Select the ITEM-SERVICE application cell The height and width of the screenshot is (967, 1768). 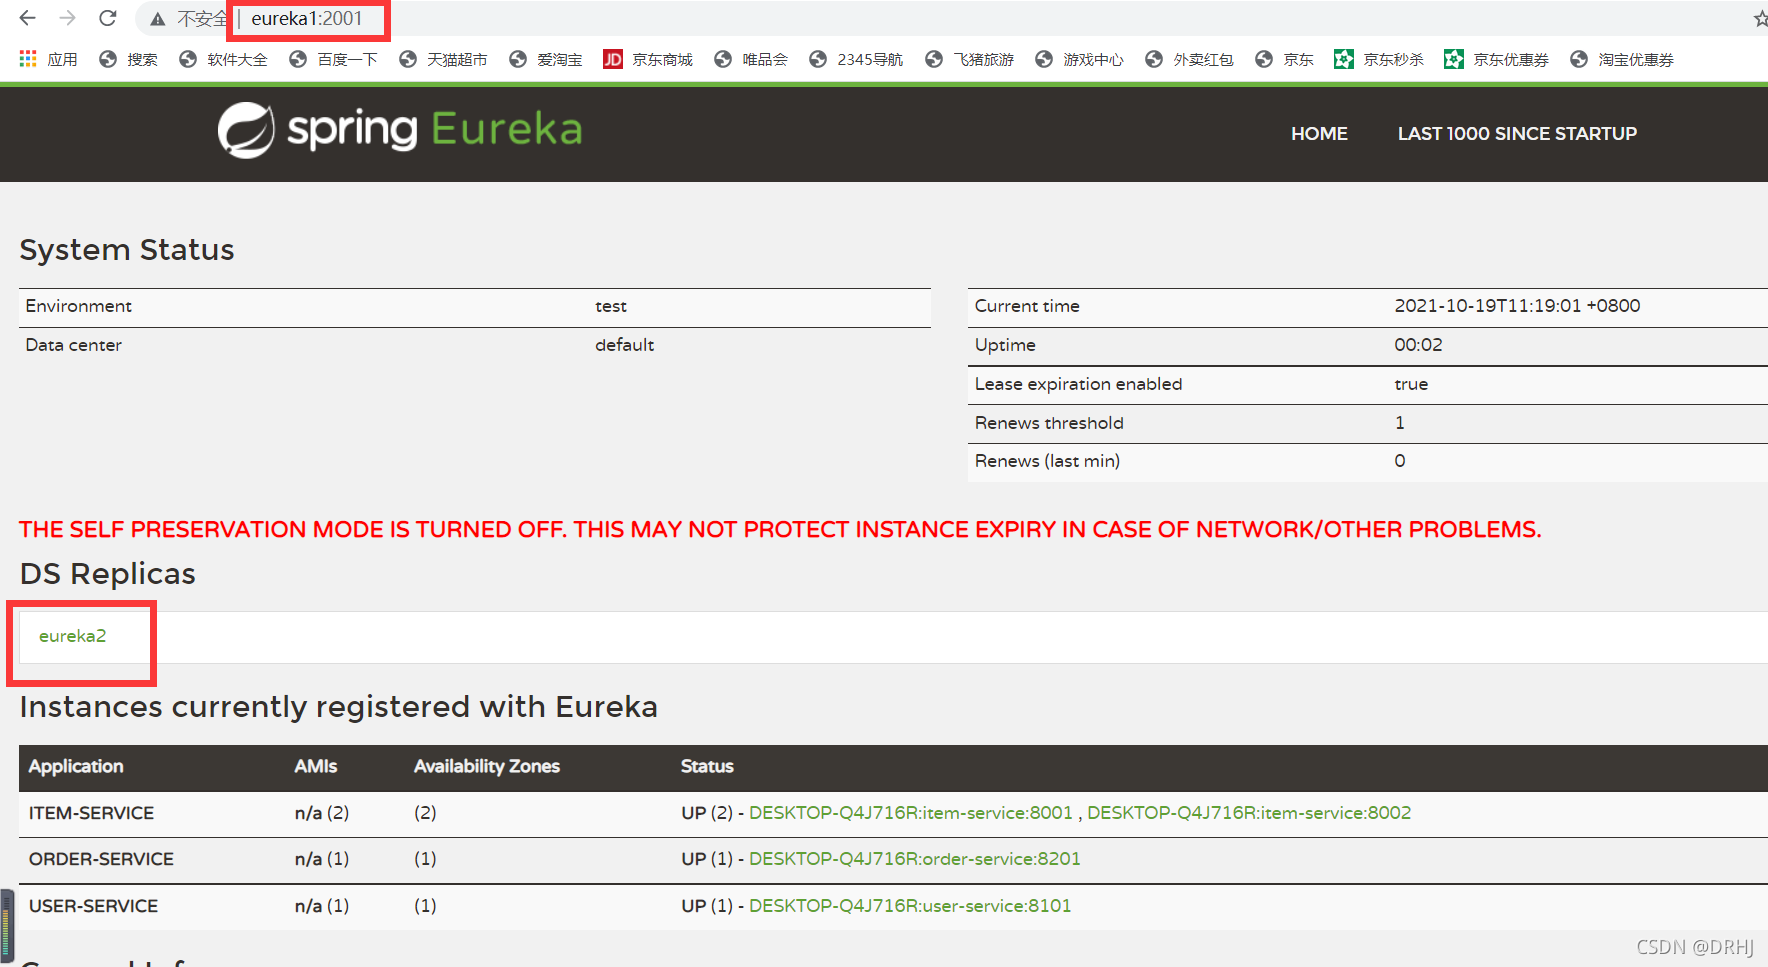click(x=91, y=813)
